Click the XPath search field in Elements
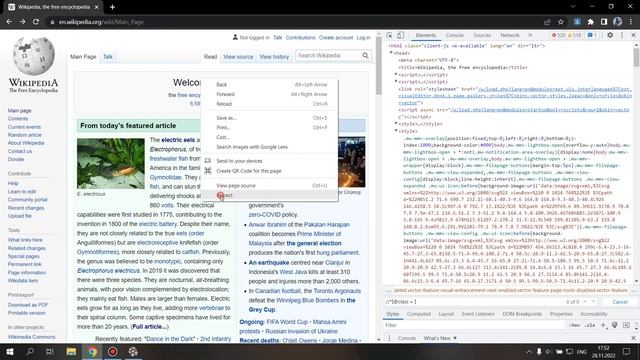Viewport: 640px width, 360px height. tap(473, 302)
